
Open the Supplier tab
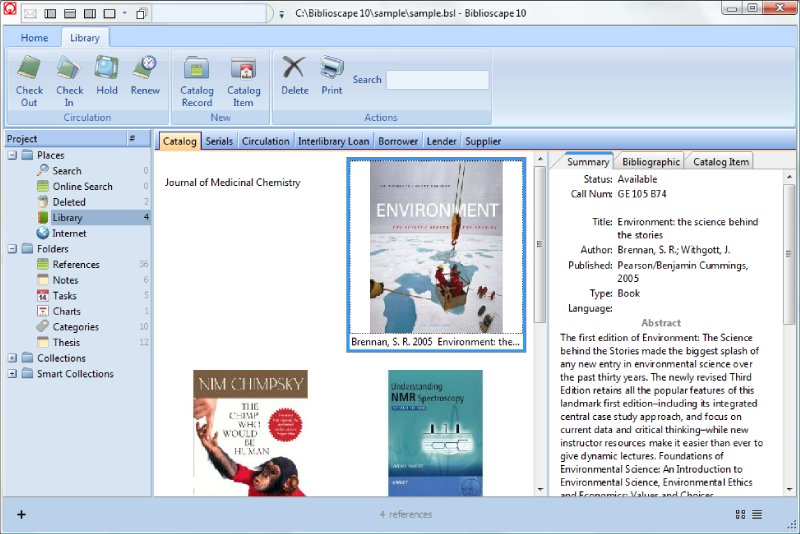(x=483, y=141)
